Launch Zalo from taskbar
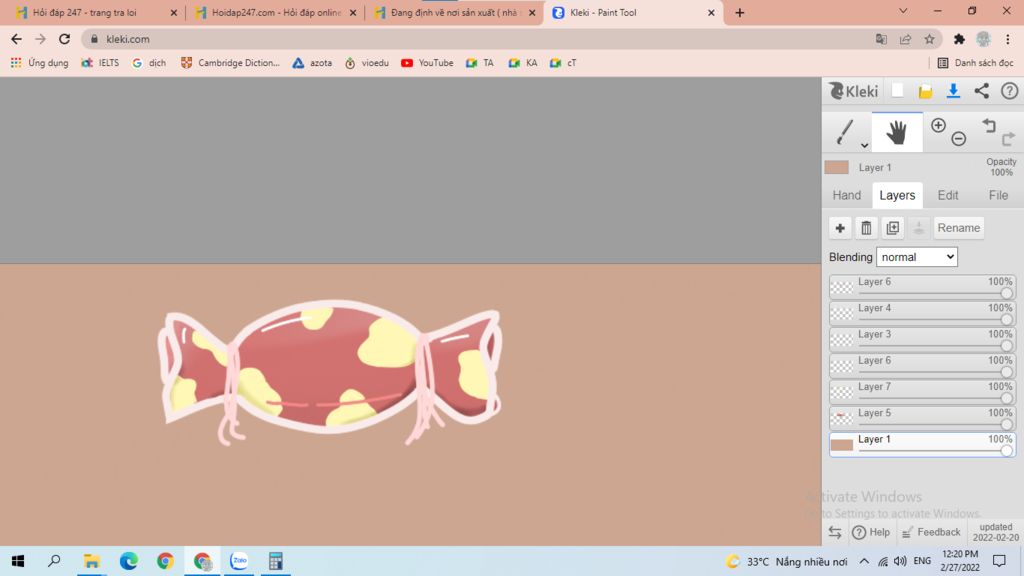Viewport: 1024px width, 576px height. pos(239,561)
